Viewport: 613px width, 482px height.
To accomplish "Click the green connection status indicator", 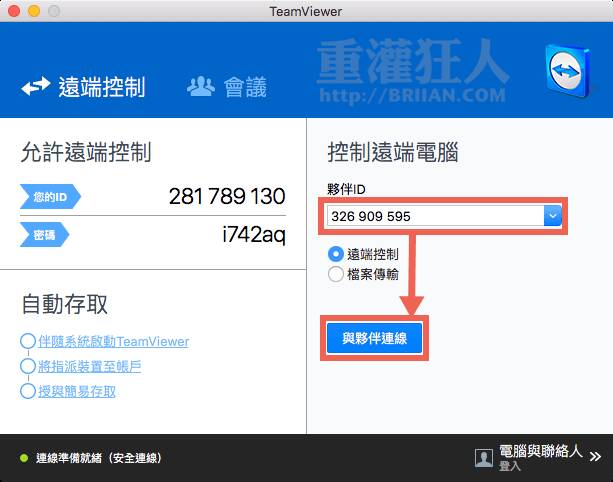I will tap(24, 458).
